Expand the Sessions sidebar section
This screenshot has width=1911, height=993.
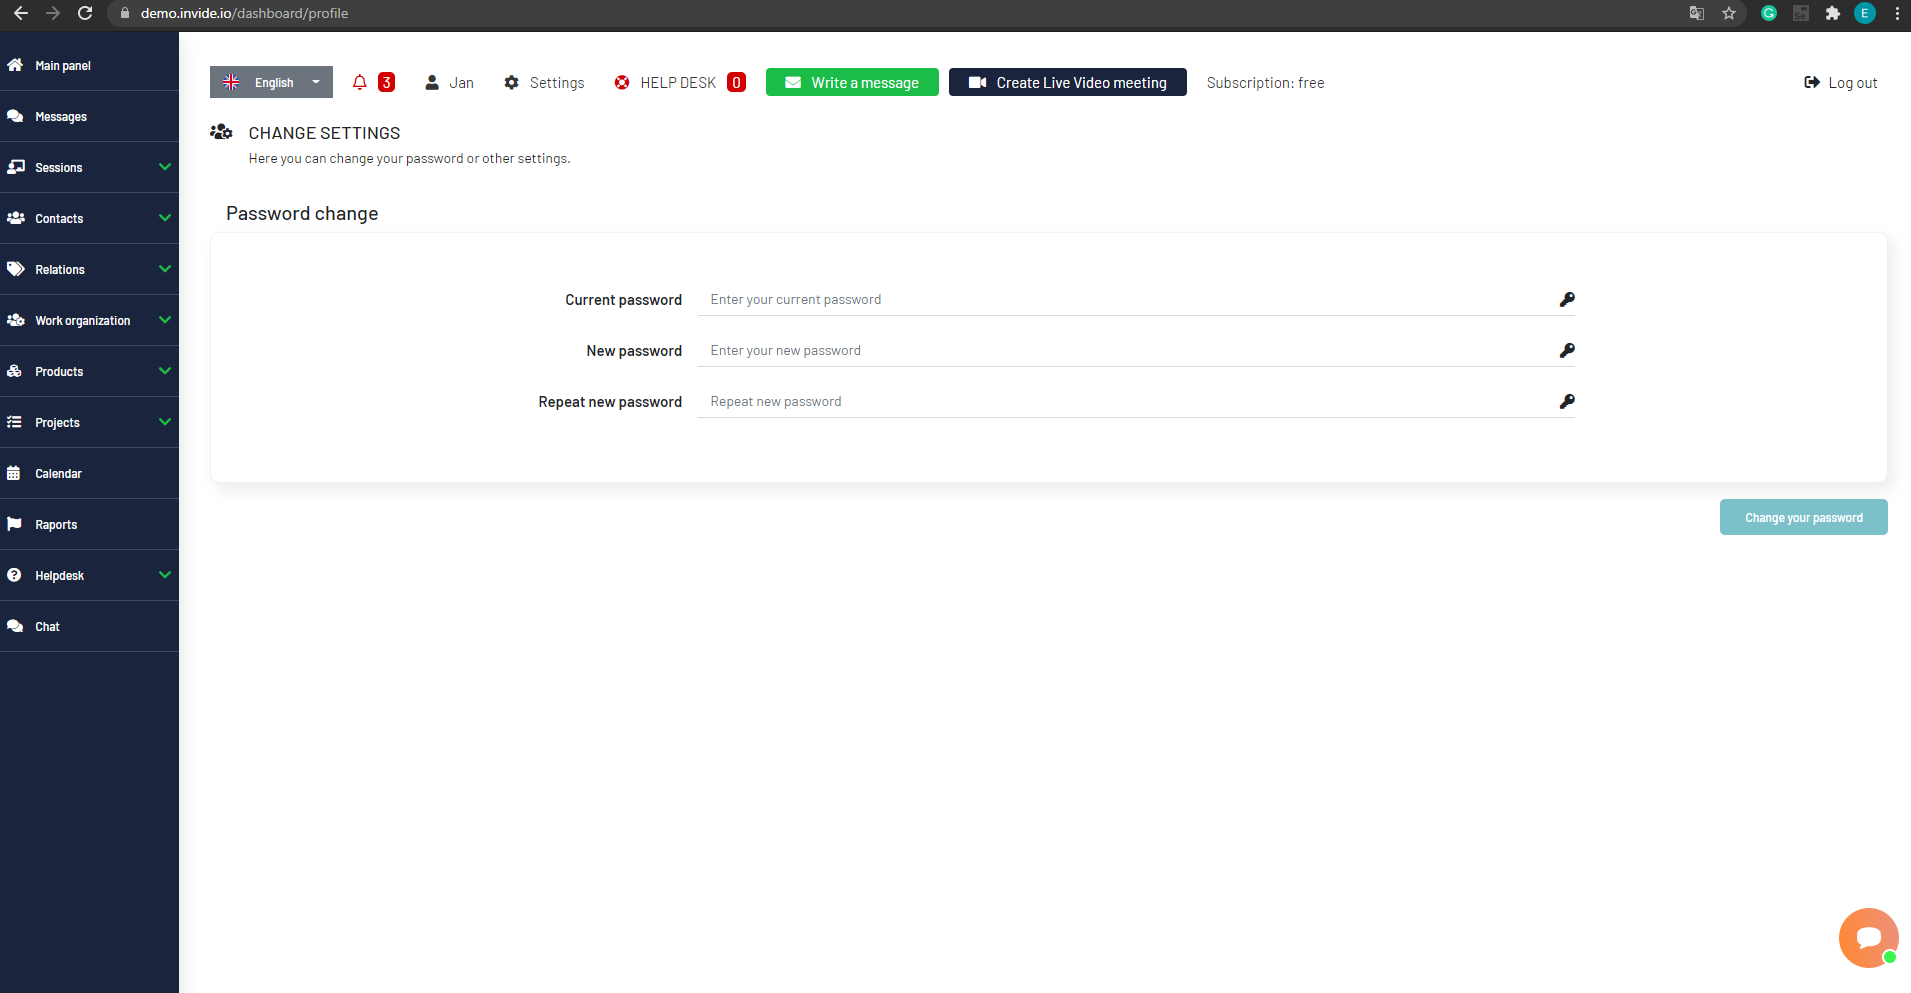(60, 167)
